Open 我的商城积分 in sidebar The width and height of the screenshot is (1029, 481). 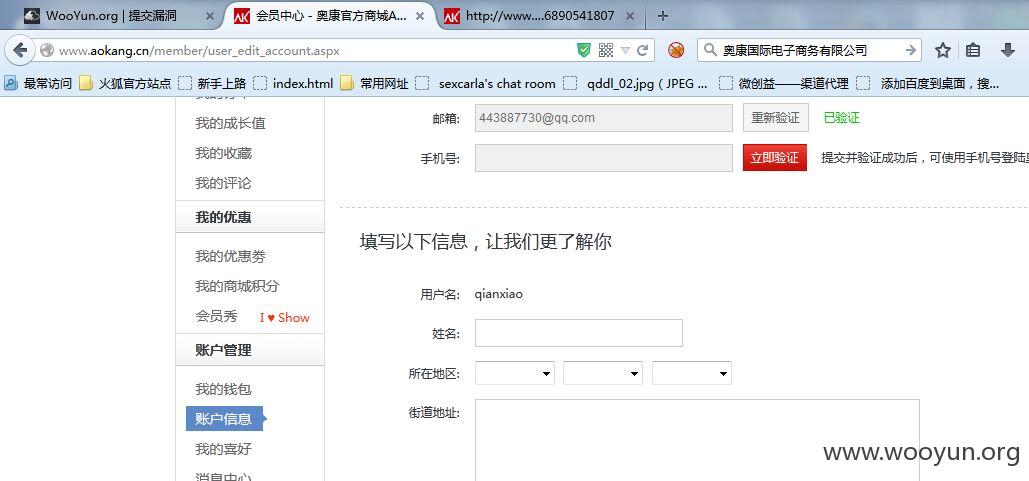238,287
